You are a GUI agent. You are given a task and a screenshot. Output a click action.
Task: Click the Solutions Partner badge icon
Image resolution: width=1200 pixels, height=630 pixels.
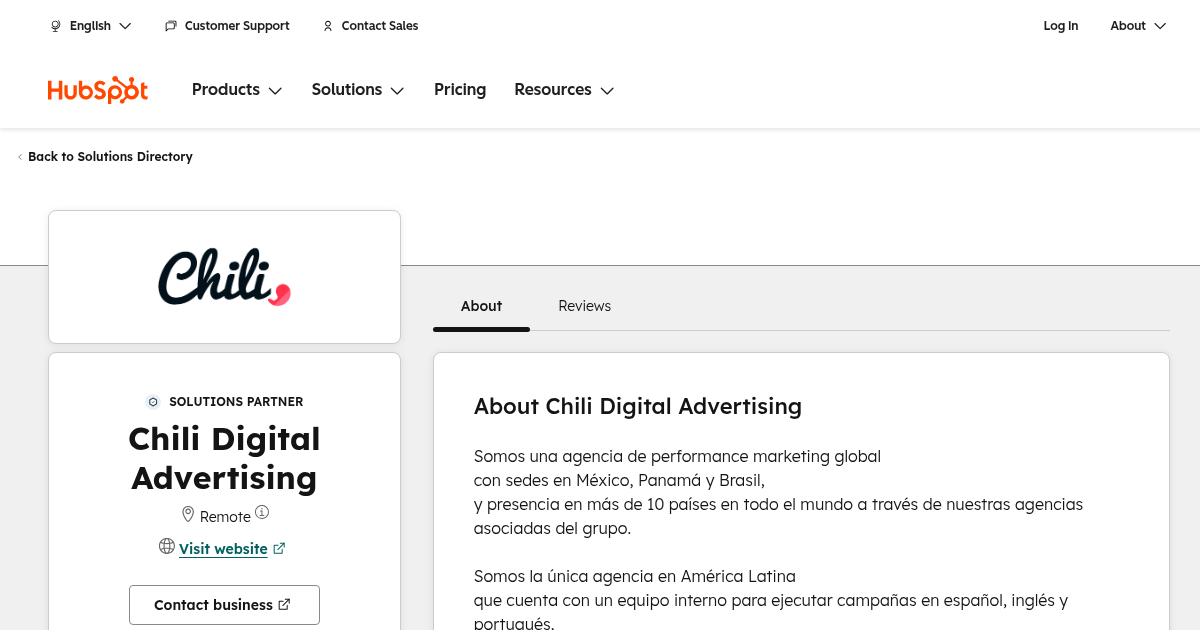[153, 402]
